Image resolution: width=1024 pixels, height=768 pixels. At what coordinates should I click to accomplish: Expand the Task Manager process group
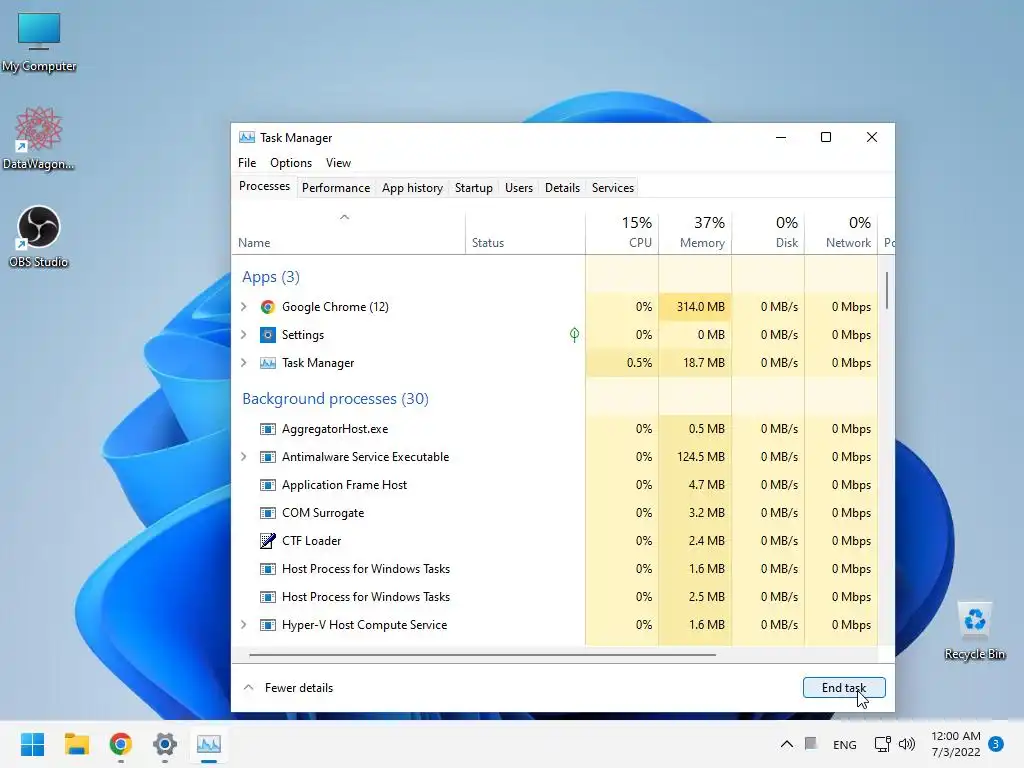point(244,363)
